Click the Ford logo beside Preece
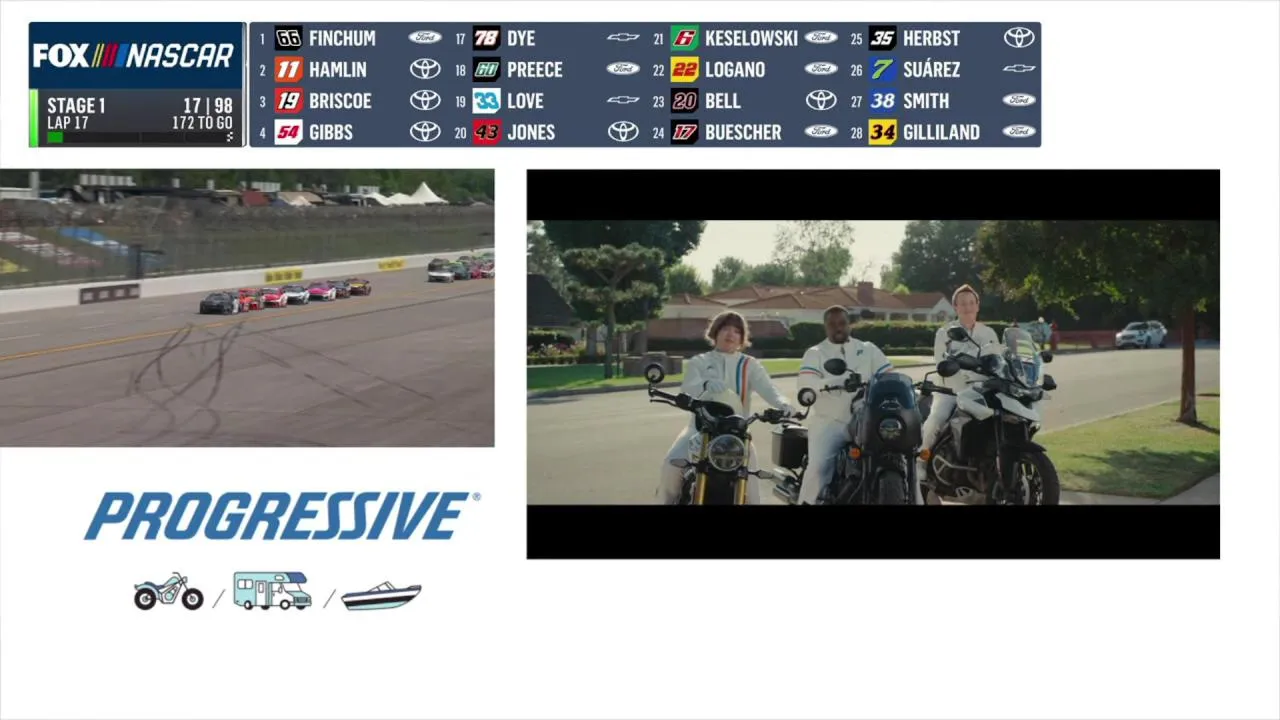Viewport: 1280px width, 720px height. (623, 68)
